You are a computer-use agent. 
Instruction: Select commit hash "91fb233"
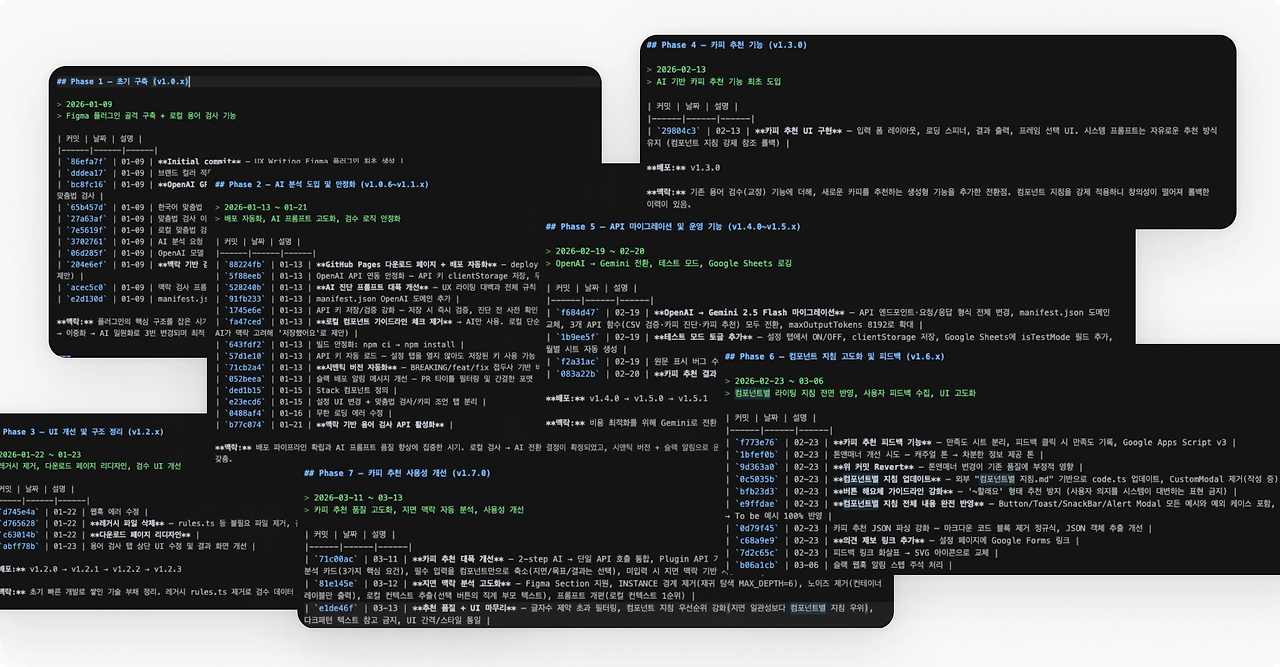(246, 299)
